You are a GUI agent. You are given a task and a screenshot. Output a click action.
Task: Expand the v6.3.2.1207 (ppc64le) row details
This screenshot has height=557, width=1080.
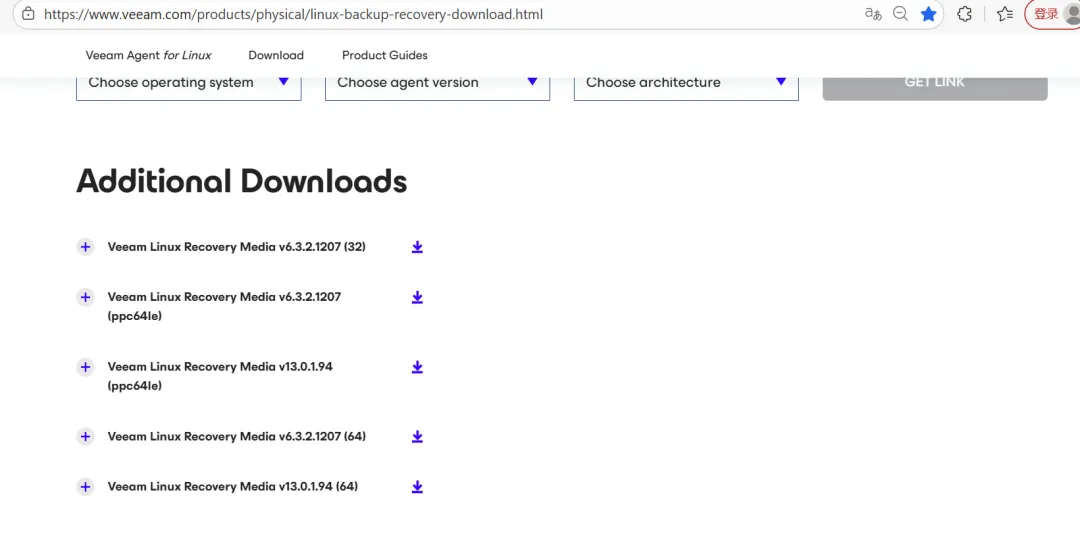coord(85,297)
